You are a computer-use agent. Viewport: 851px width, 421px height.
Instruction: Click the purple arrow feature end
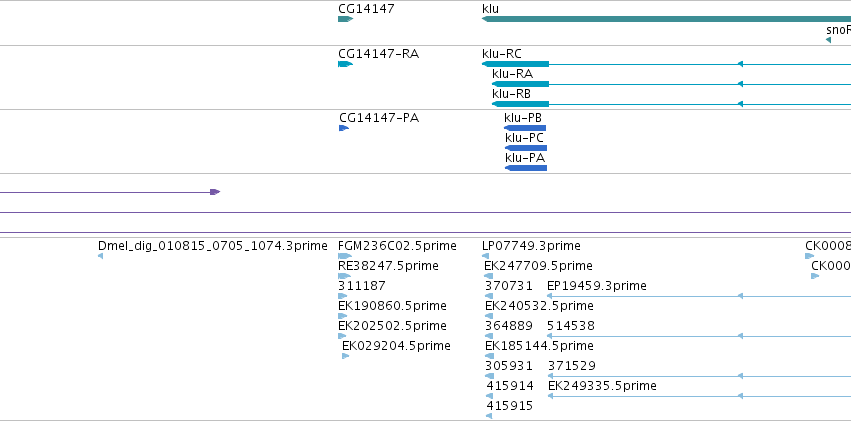pos(215,192)
